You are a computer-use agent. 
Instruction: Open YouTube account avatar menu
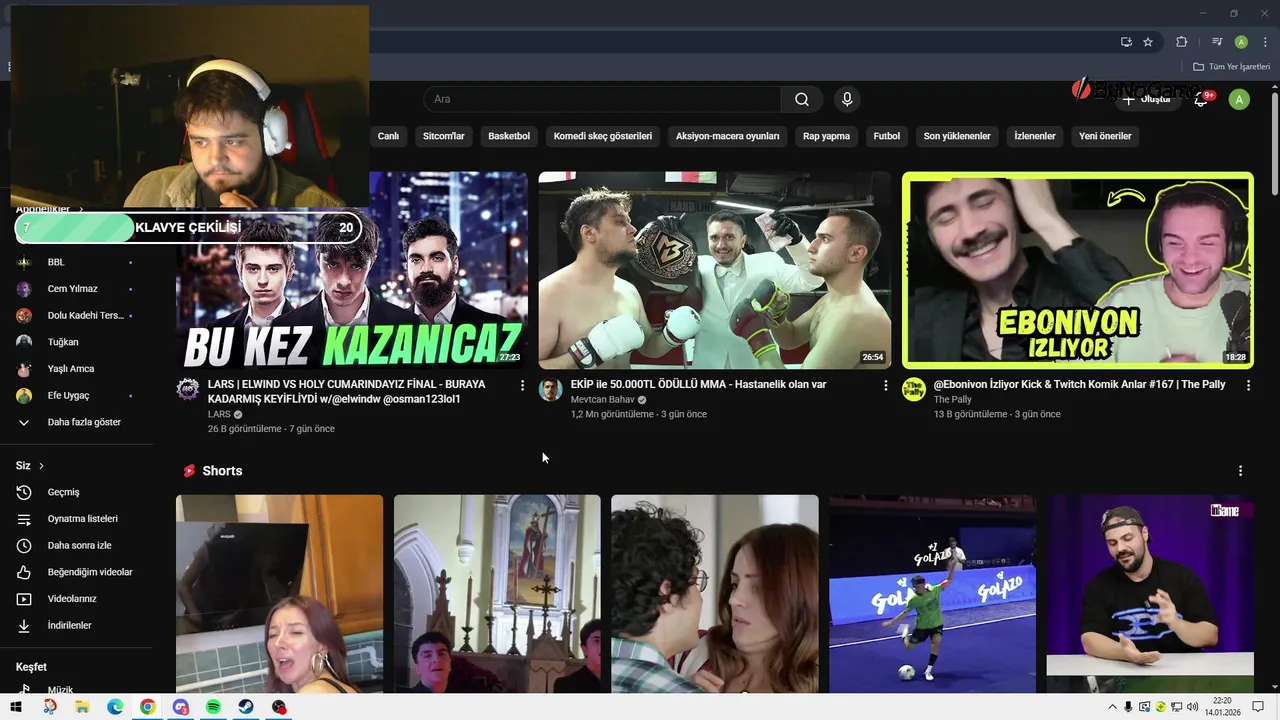pyautogui.click(x=1239, y=99)
